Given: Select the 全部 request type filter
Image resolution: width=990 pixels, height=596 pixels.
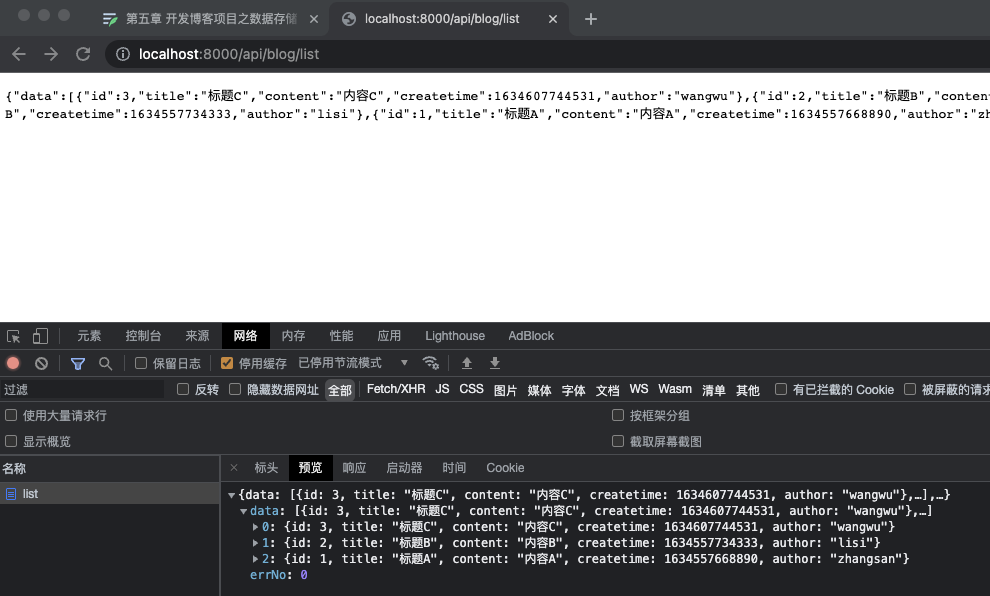Looking at the screenshot, I should point(340,390).
